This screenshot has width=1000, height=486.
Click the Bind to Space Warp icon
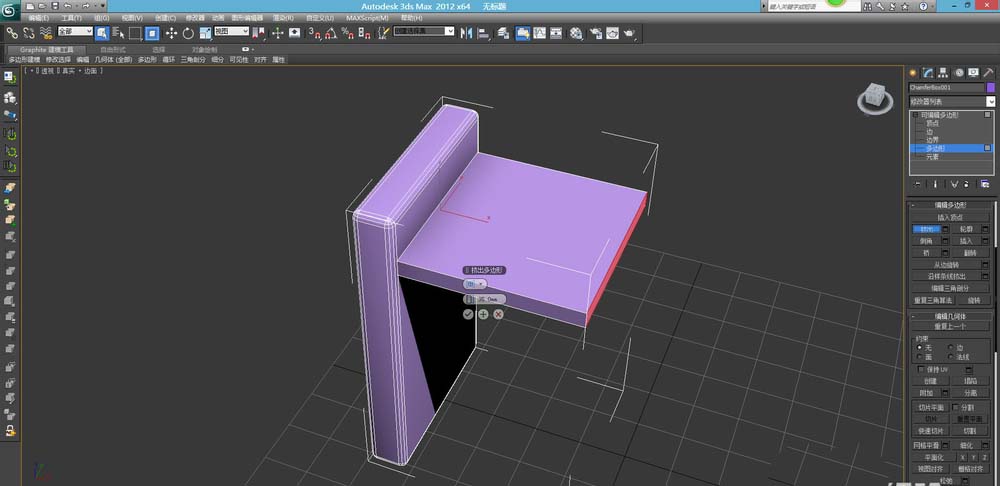[45, 33]
